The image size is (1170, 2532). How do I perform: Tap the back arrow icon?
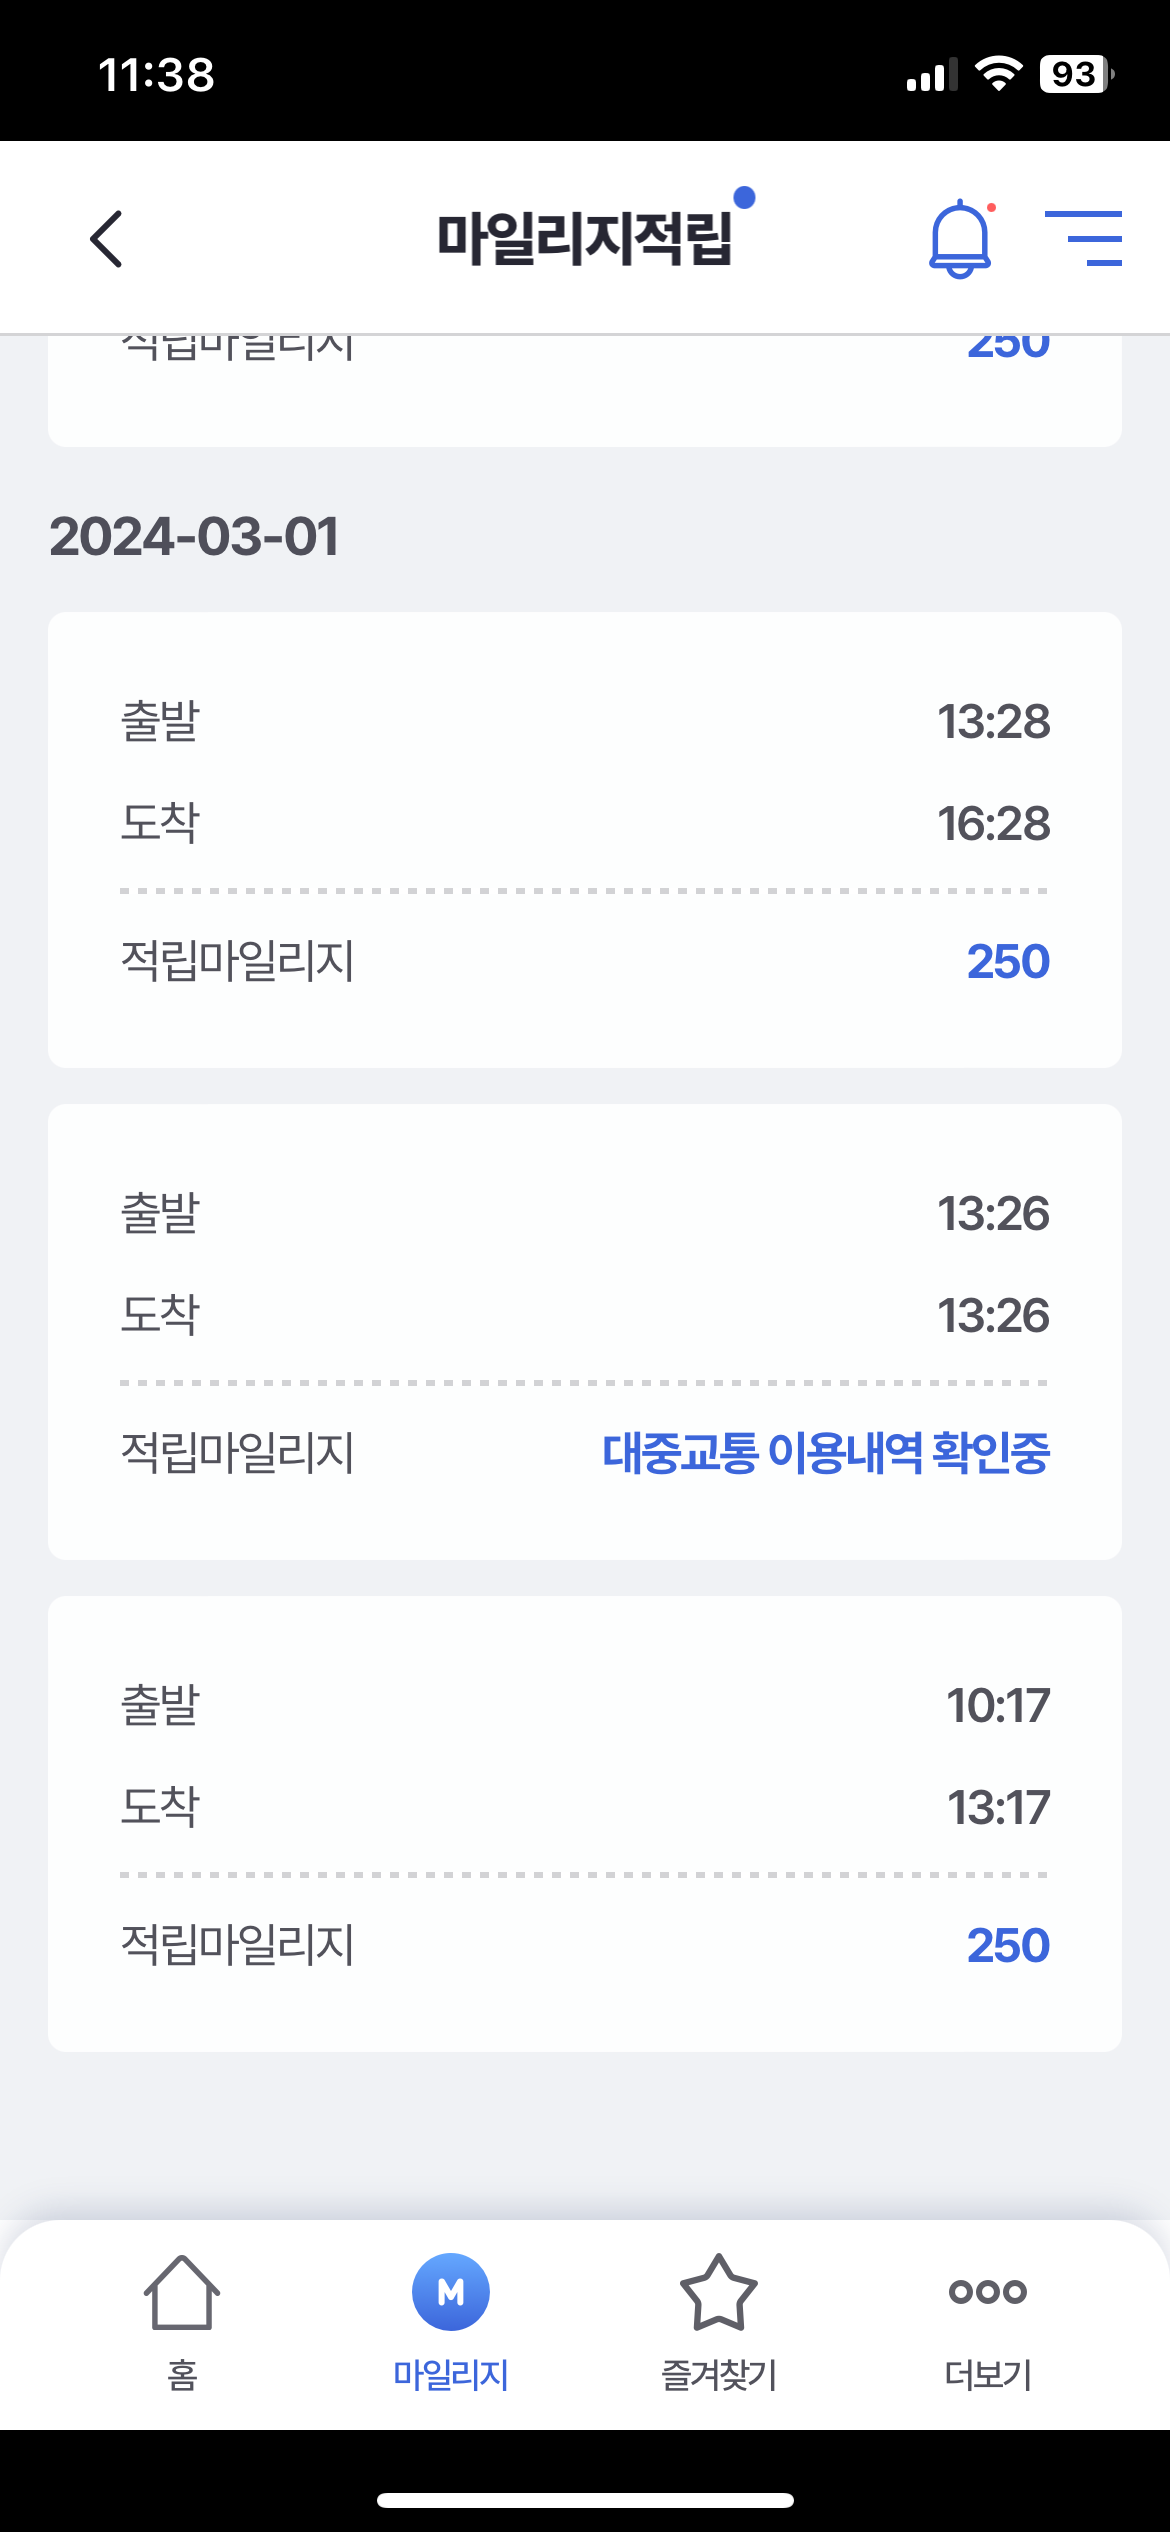[106, 239]
